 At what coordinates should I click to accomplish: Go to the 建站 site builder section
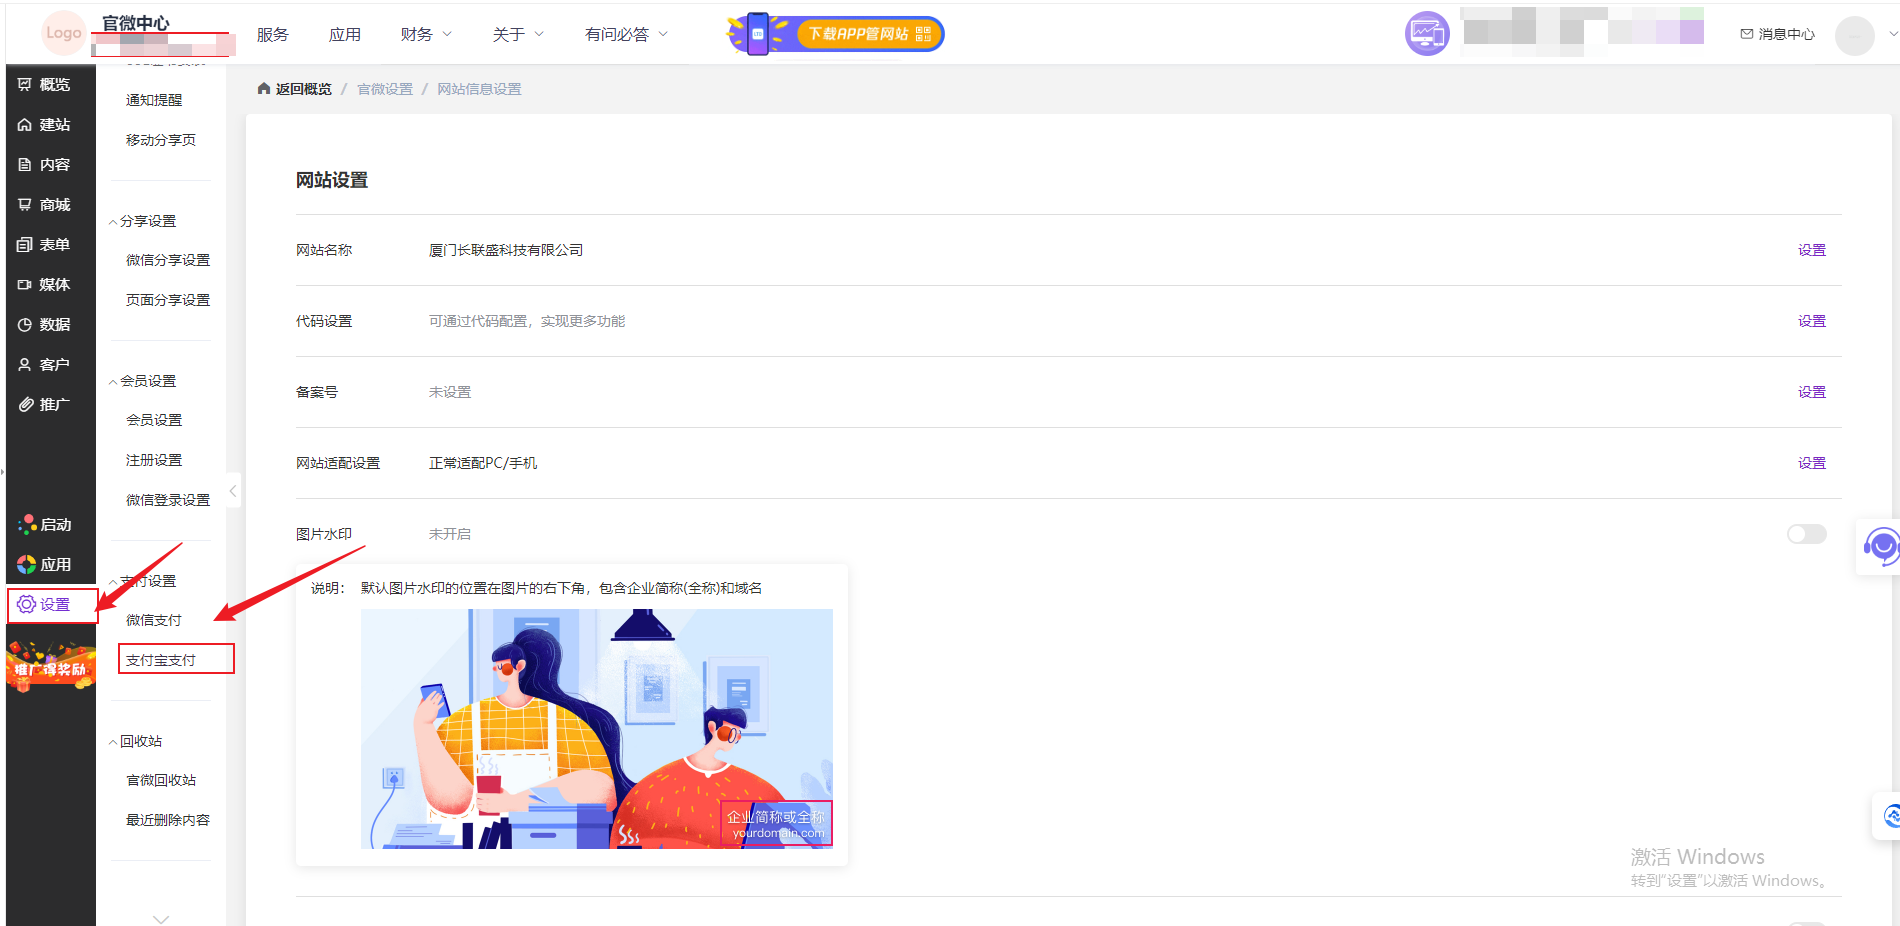pos(45,125)
